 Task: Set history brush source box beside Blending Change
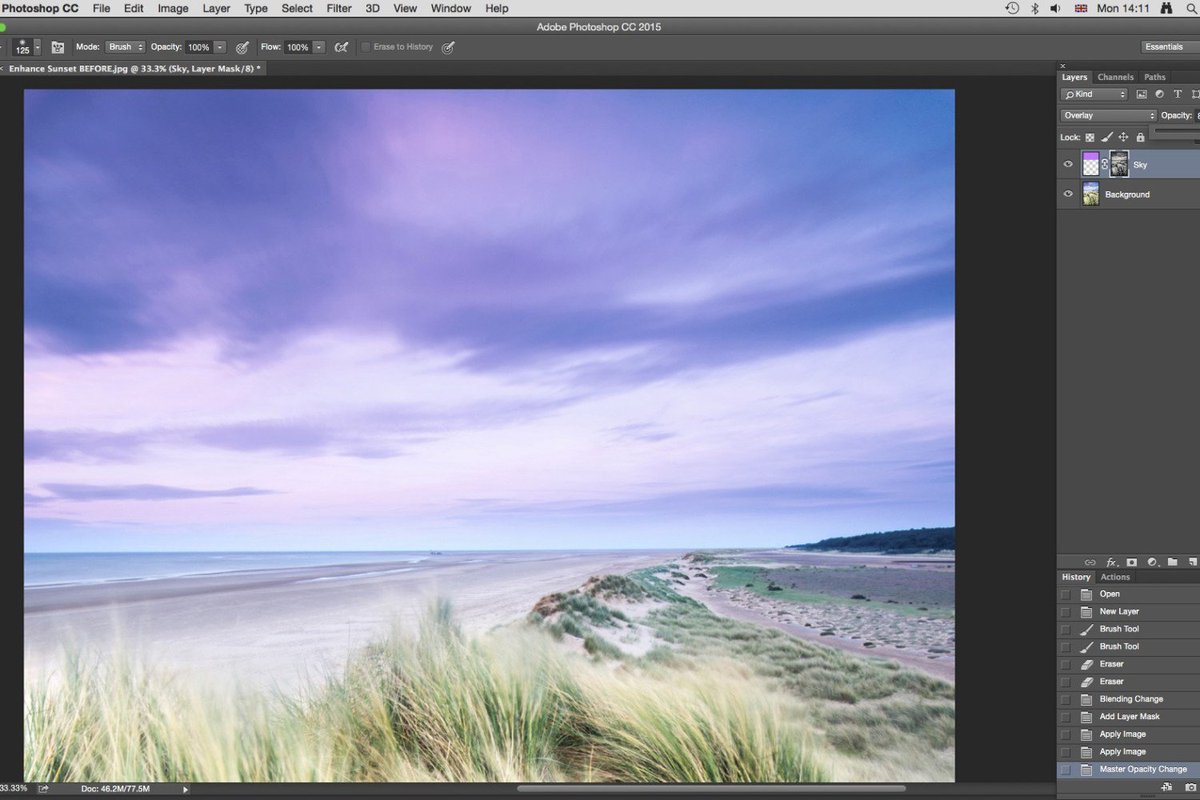coord(1066,699)
